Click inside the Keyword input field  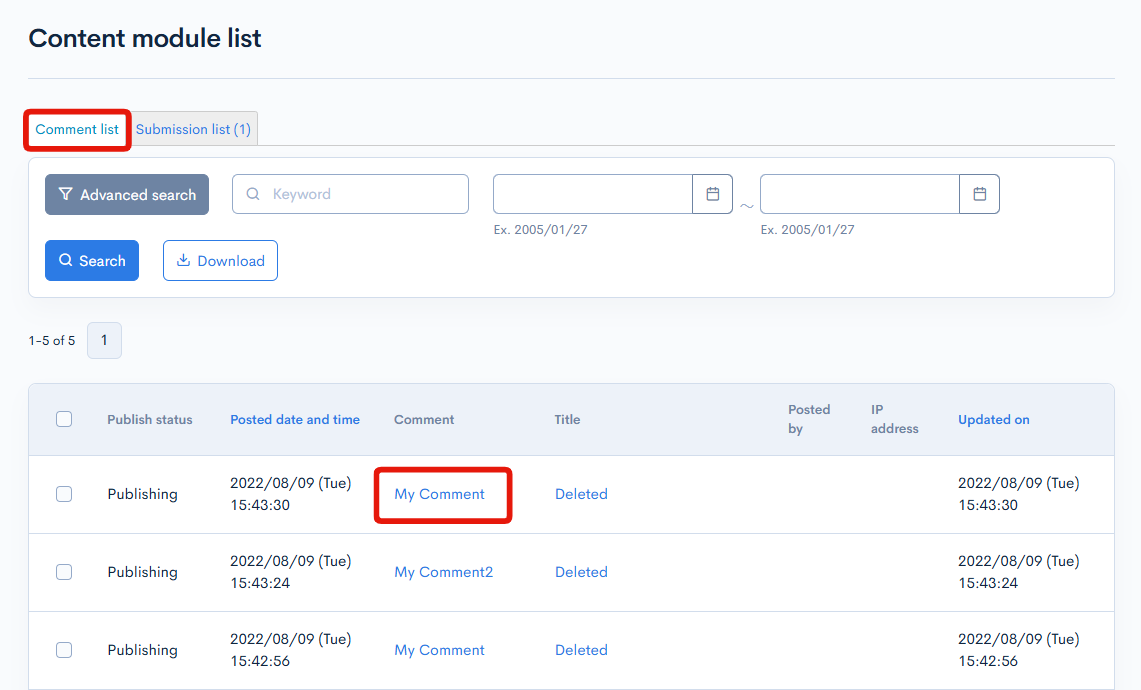(350, 193)
